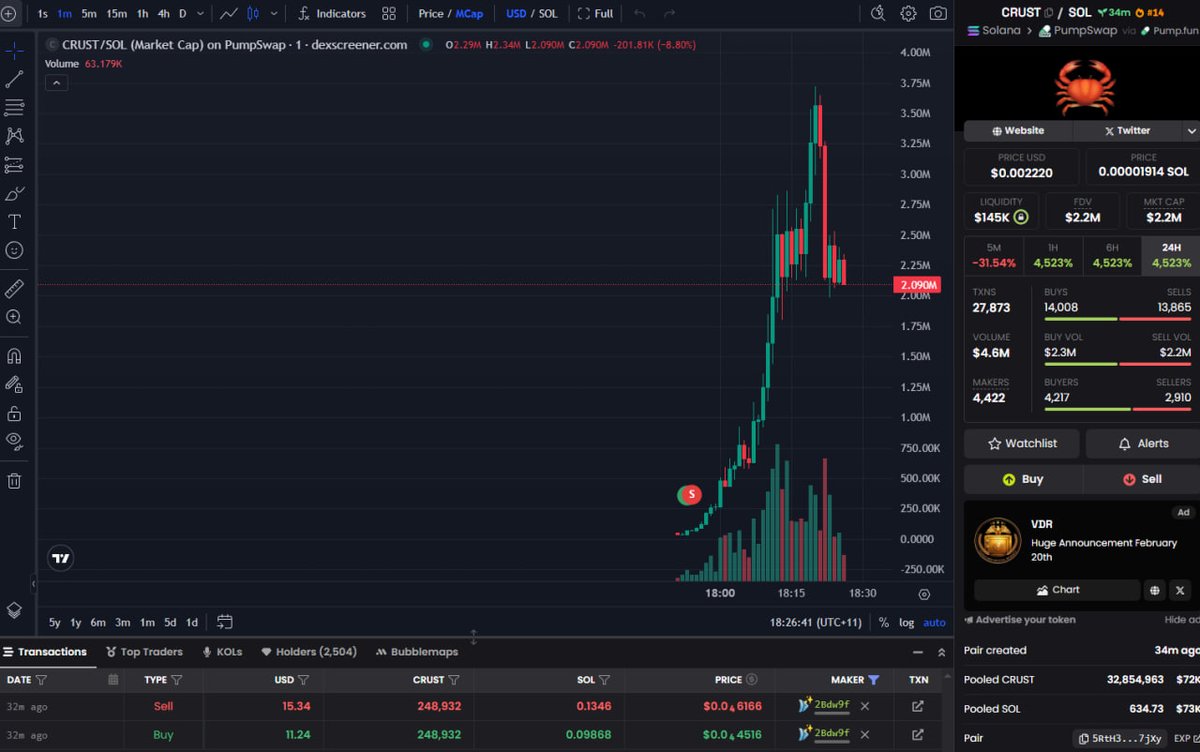Open the DATE column filter

(41, 680)
